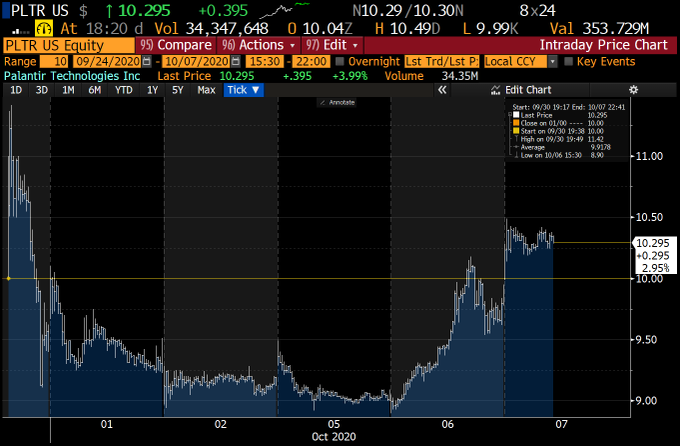
Task: Click the 11.00 y-axis label
Action: (649, 156)
